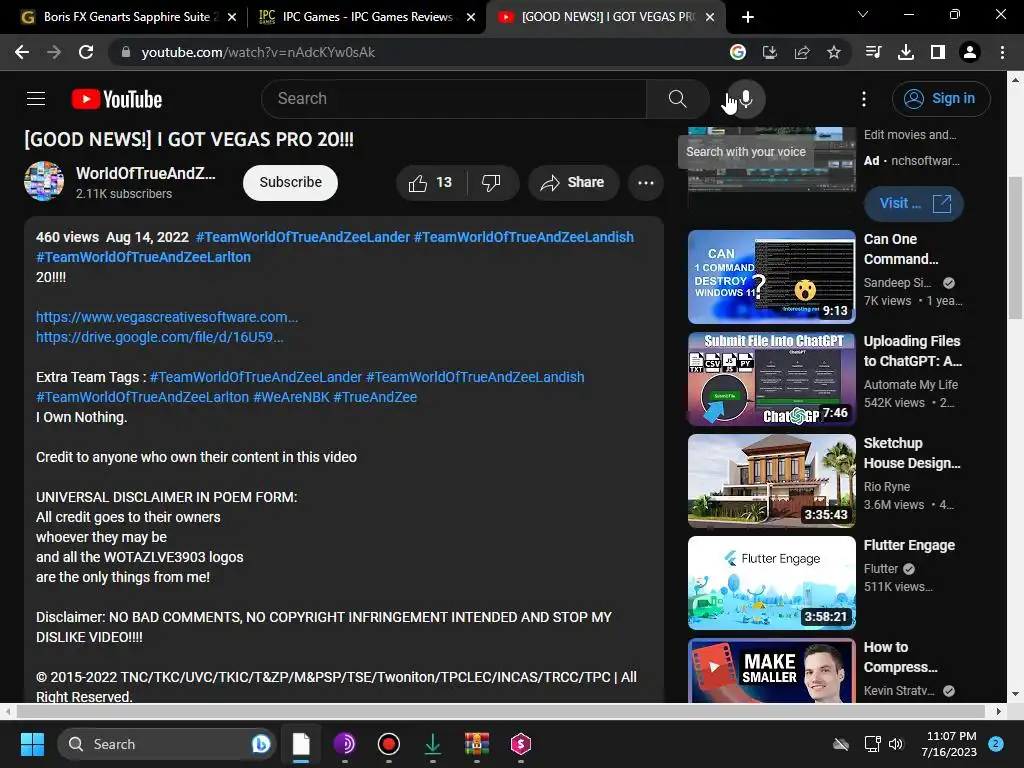Open Can One Command video thumbnail
The width and height of the screenshot is (1024, 768).
(x=771, y=277)
